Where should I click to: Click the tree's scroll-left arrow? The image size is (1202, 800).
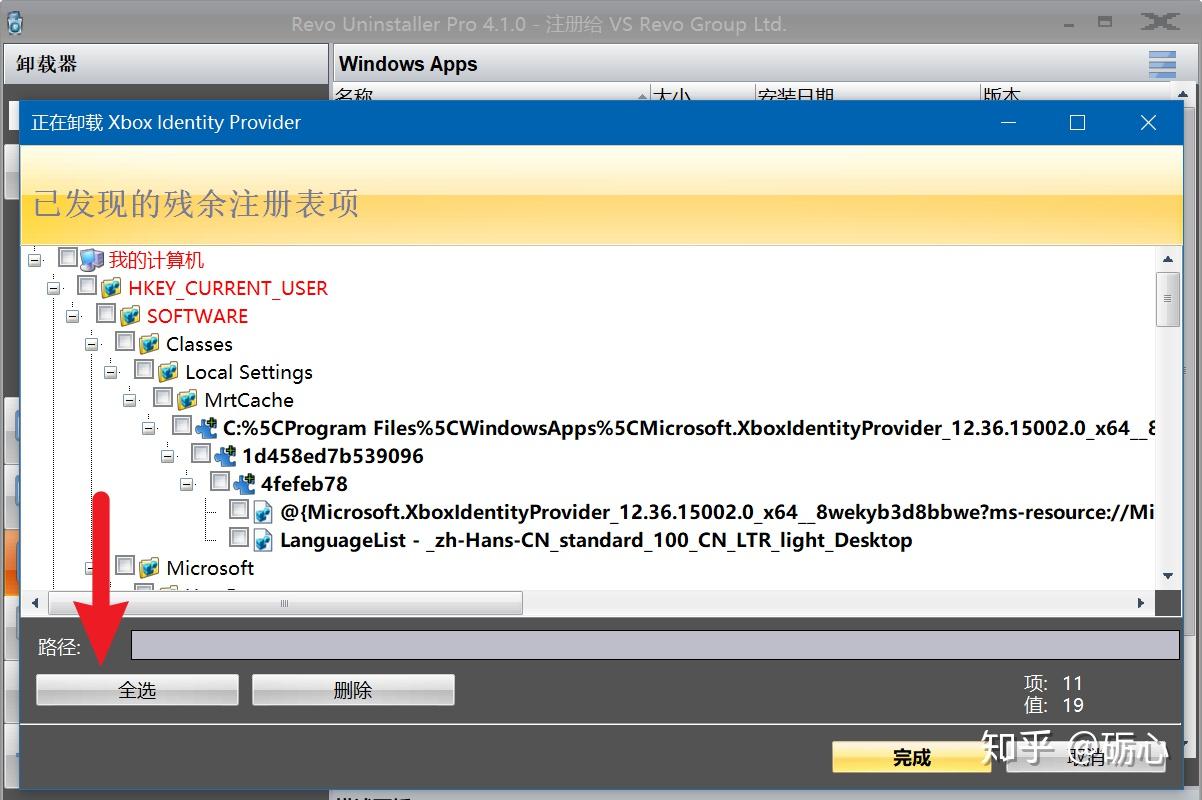click(35, 603)
